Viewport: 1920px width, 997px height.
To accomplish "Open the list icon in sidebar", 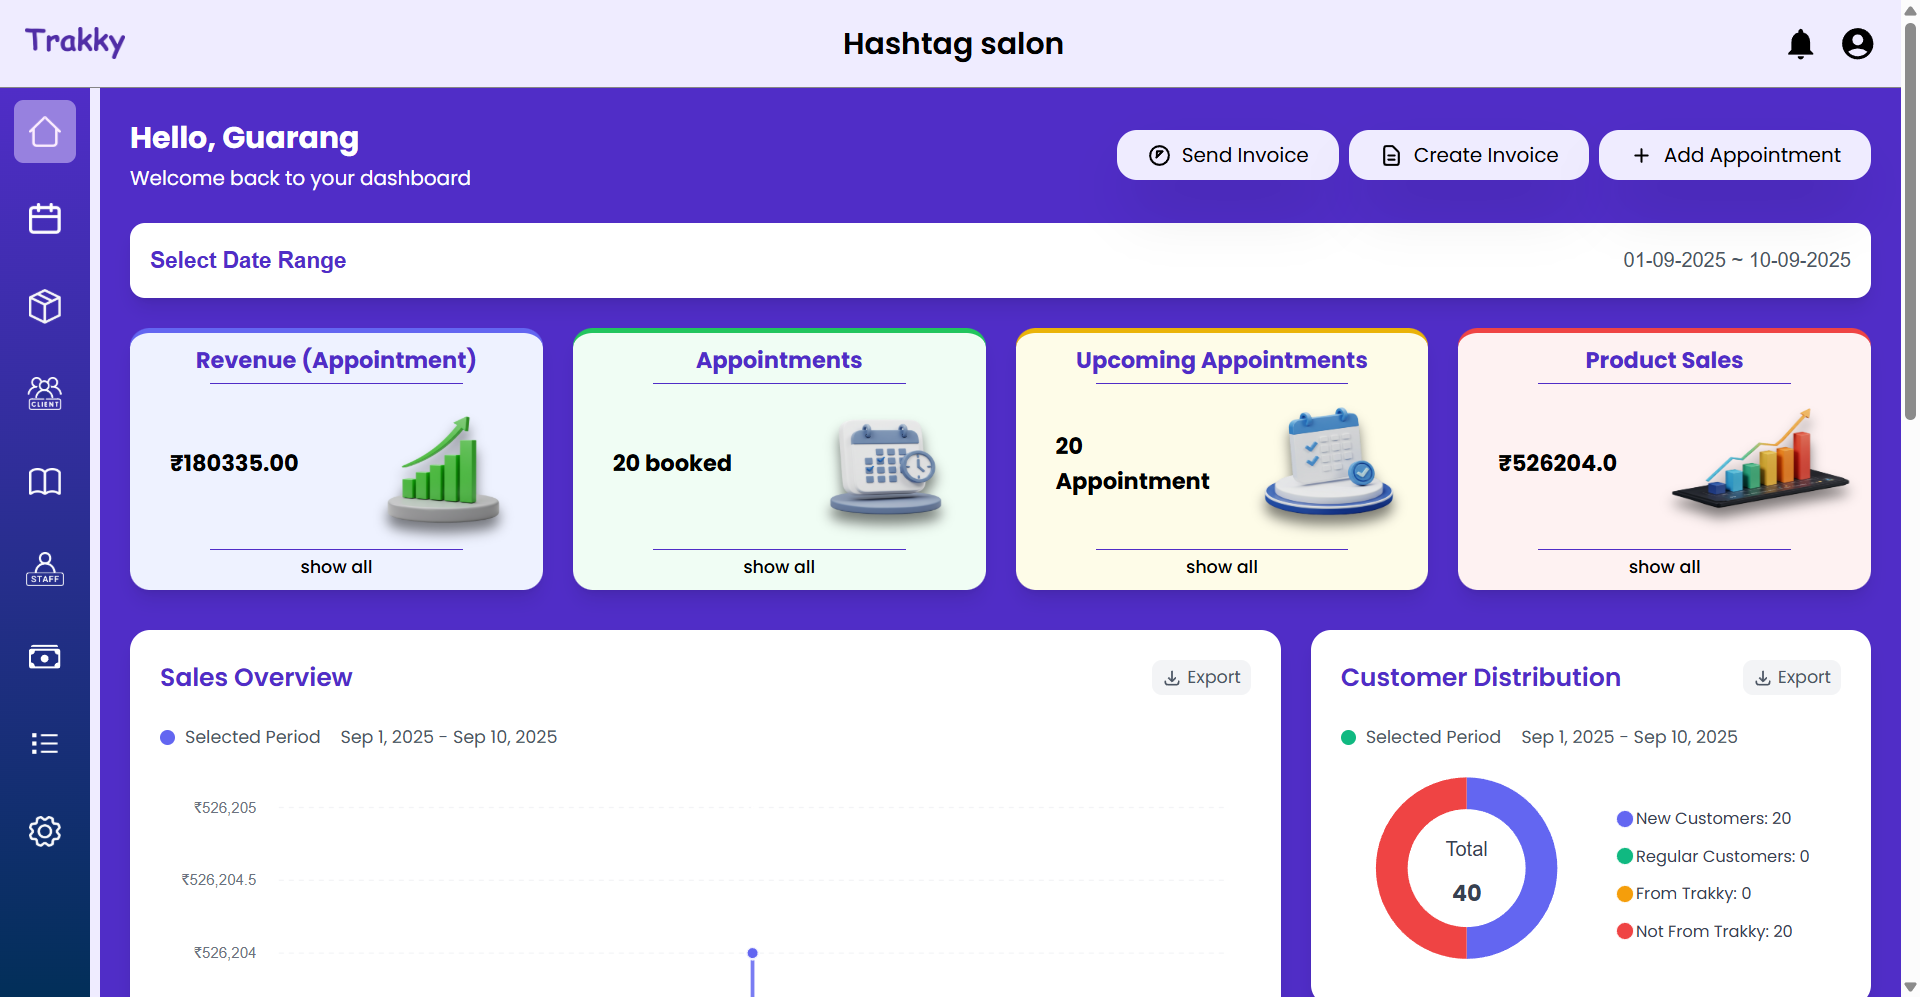I will coord(45,744).
